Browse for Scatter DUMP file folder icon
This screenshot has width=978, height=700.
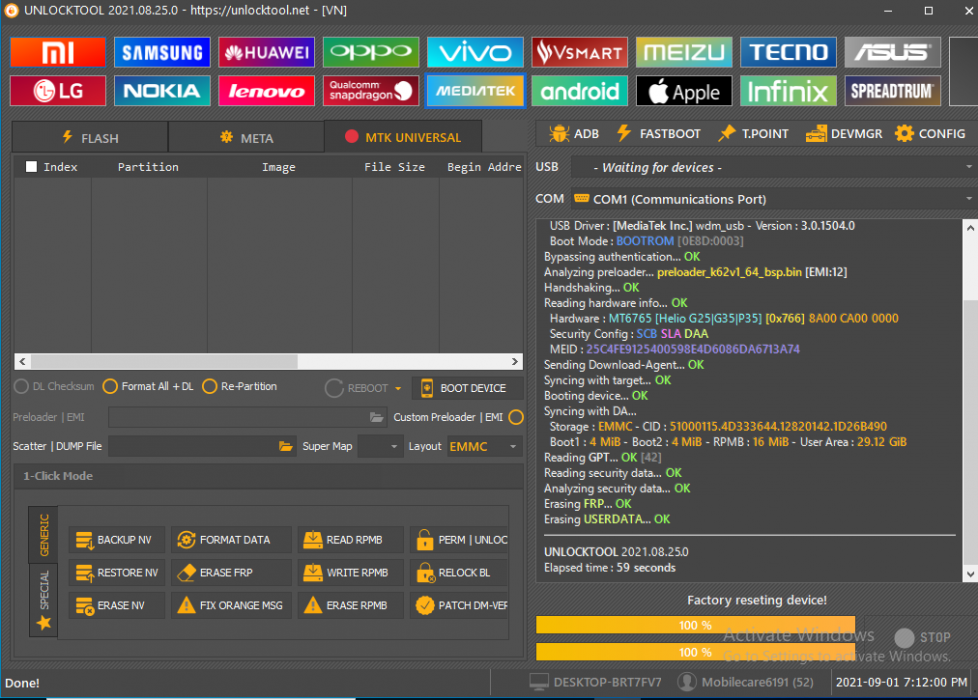pos(285,446)
